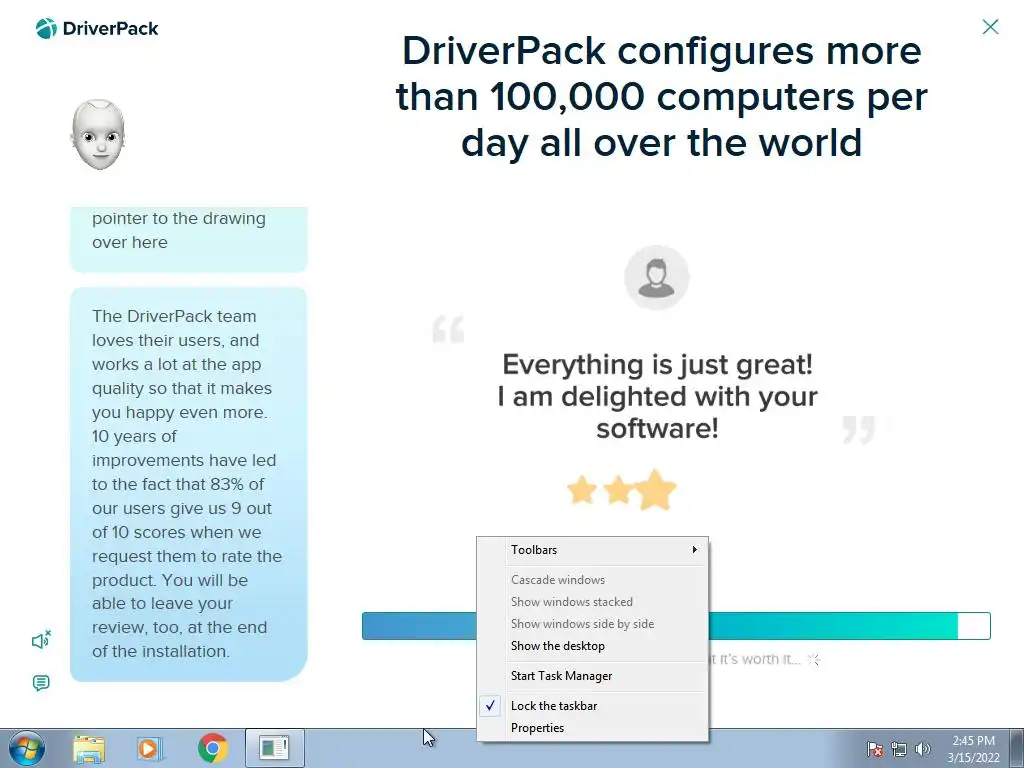Viewport: 1024px width, 768px height.
Task: Toggle the chat messages icon
Action: [41, 683]
